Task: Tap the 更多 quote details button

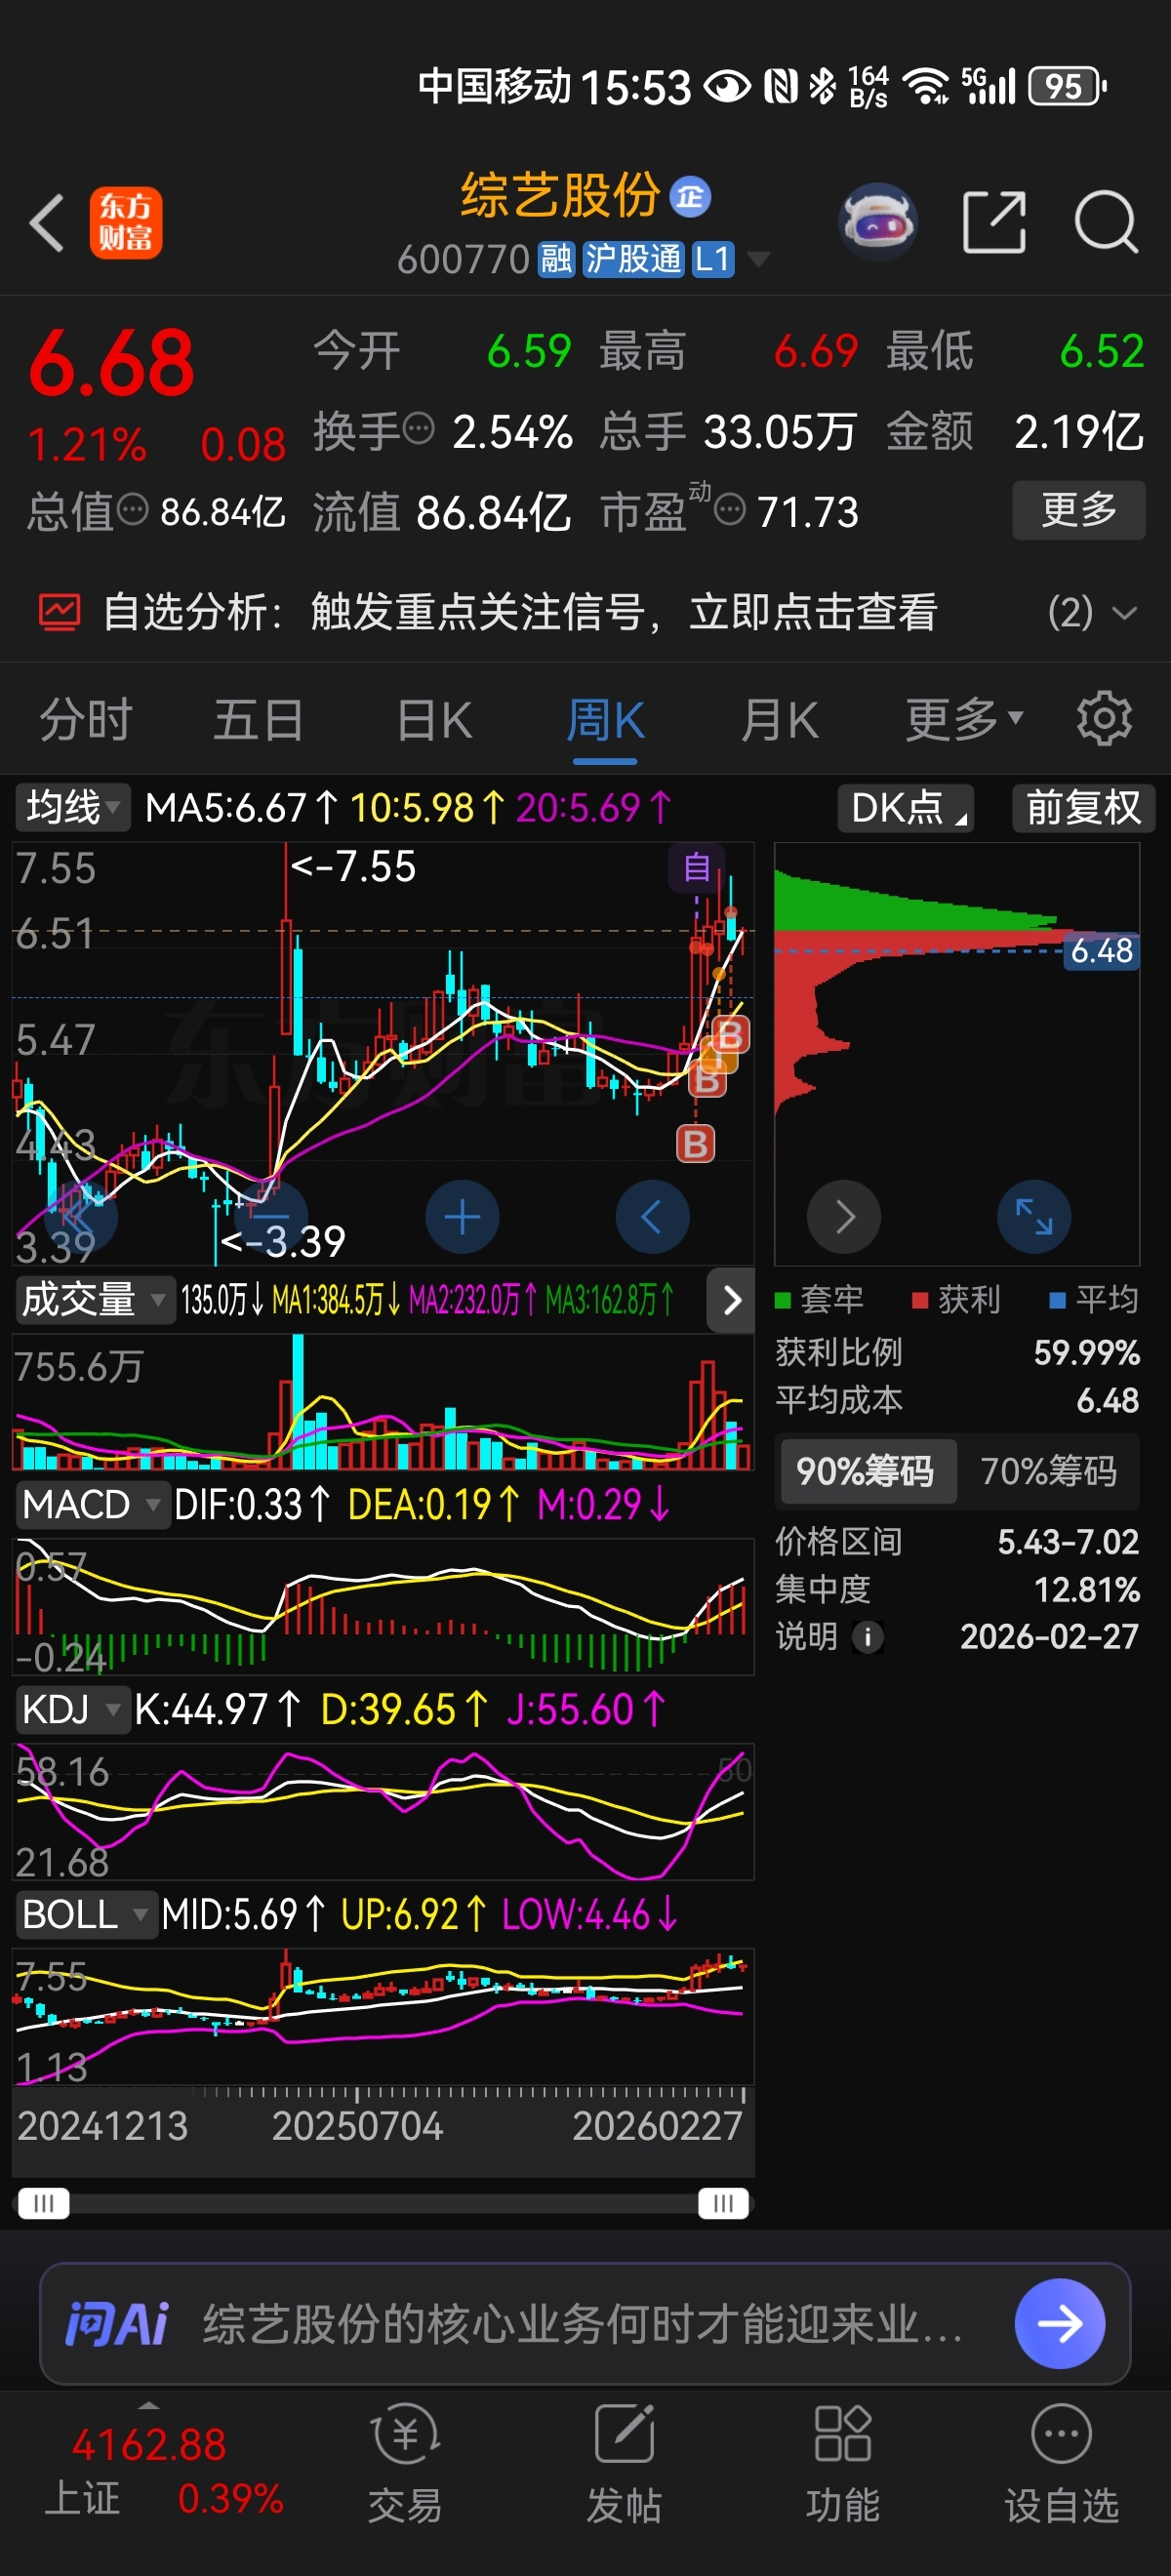Action: pos(1078,510)
